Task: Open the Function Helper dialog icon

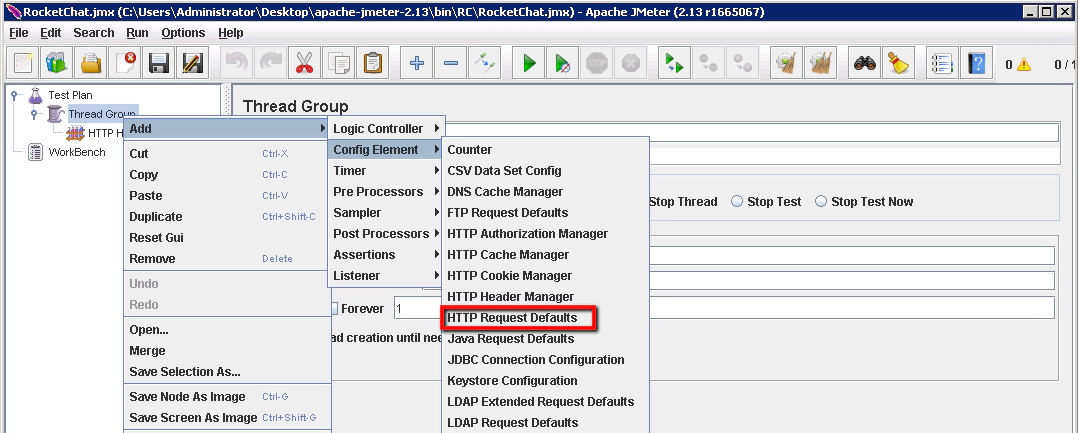Action: tap(942, 63)
